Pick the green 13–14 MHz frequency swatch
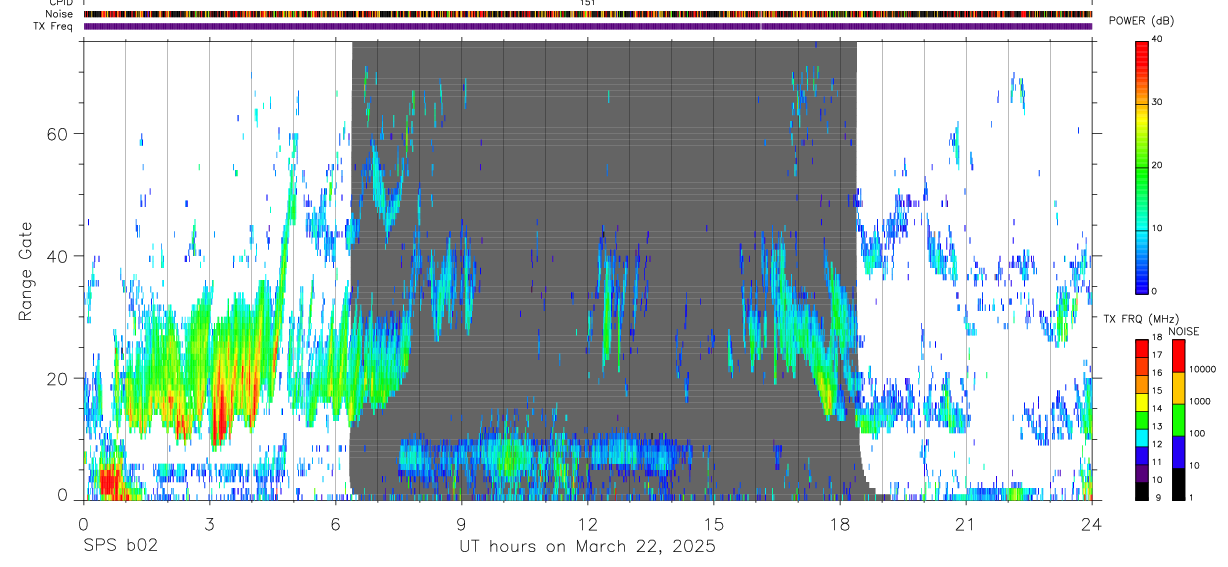The height and width of the screenshot is (567, 1228). tap(1142, 420)
